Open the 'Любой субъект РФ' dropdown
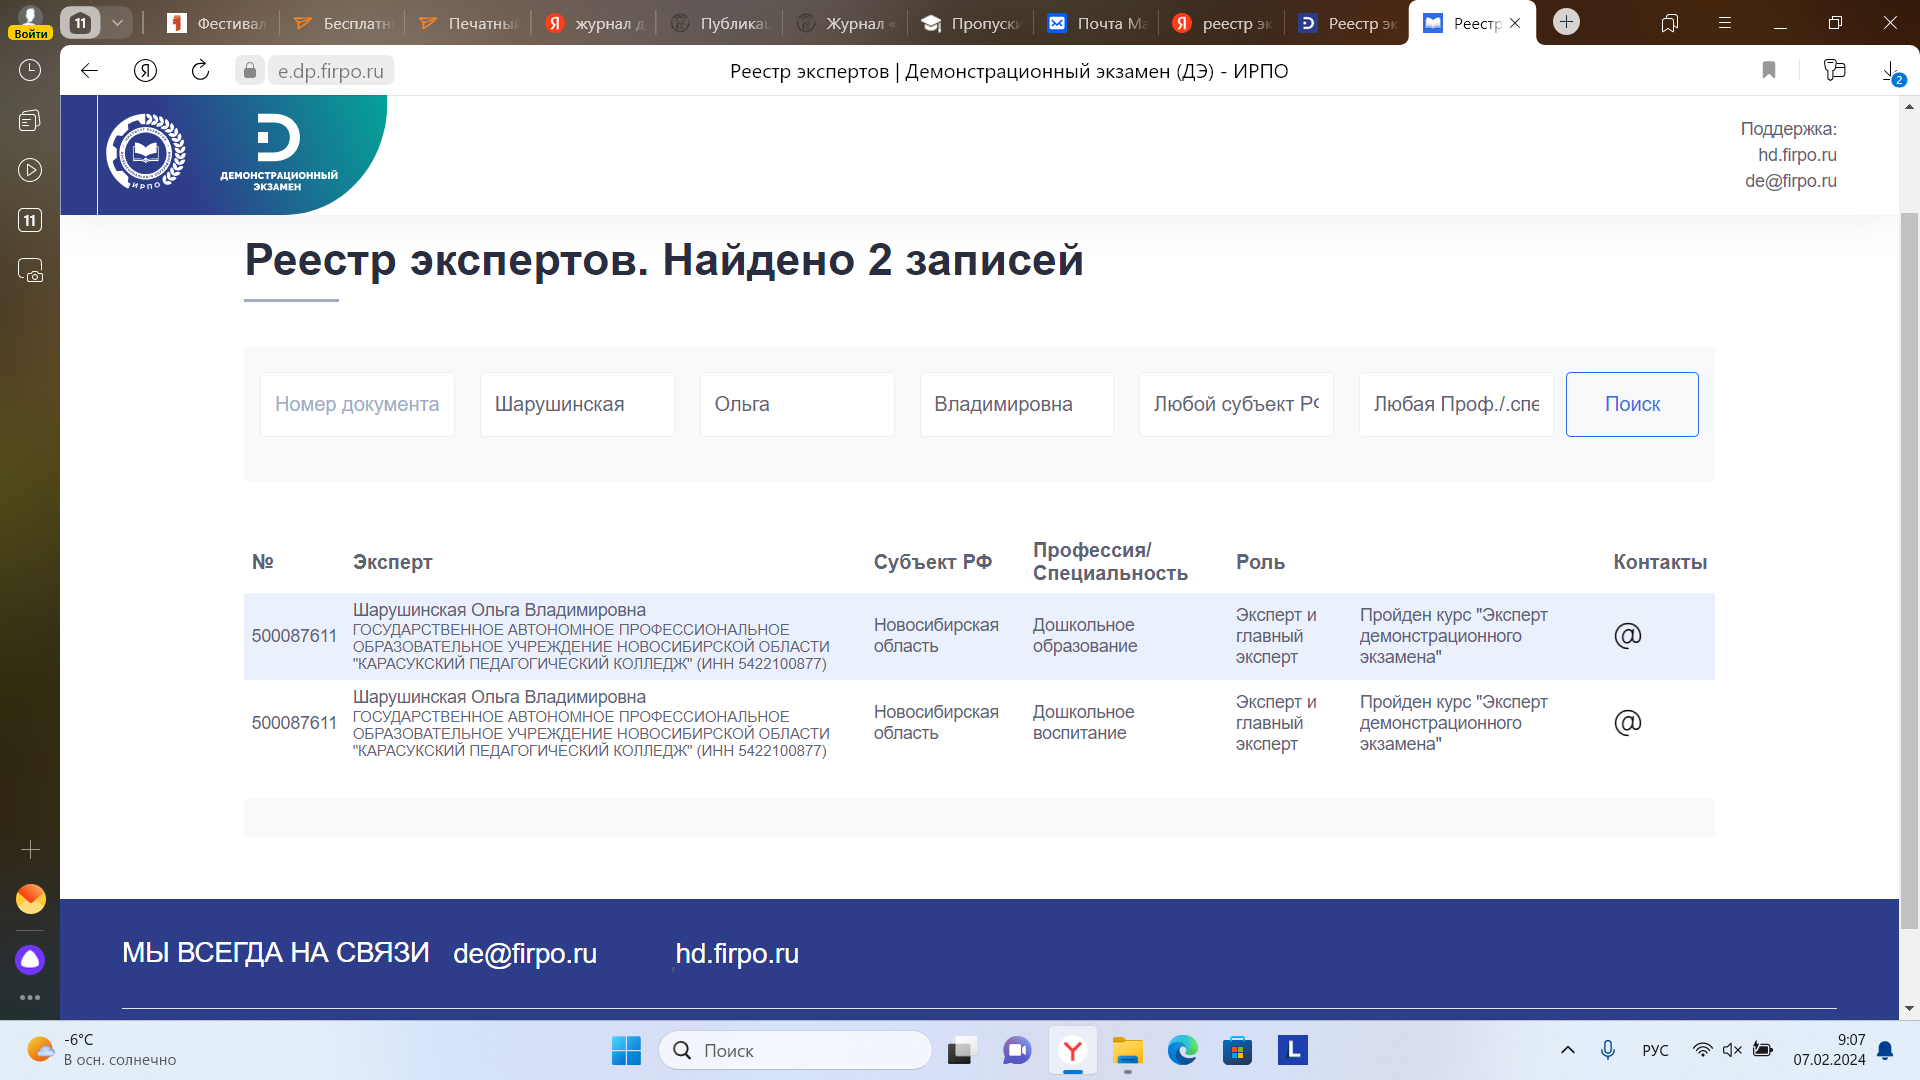Viewport: 1920px width, 1080px height. (1235, 404)
